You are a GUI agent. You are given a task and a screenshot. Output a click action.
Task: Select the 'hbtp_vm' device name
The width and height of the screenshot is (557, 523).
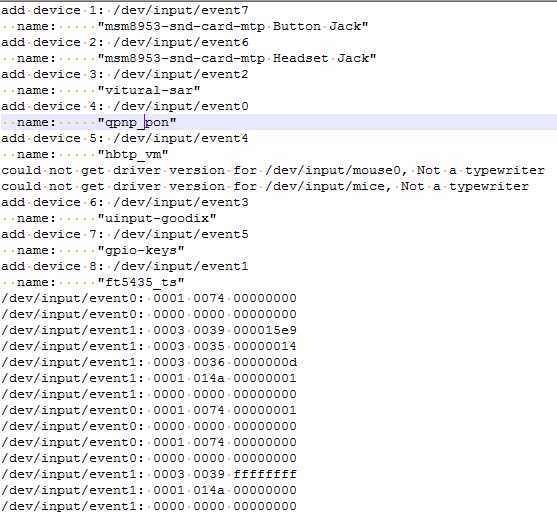click(133, 154)
